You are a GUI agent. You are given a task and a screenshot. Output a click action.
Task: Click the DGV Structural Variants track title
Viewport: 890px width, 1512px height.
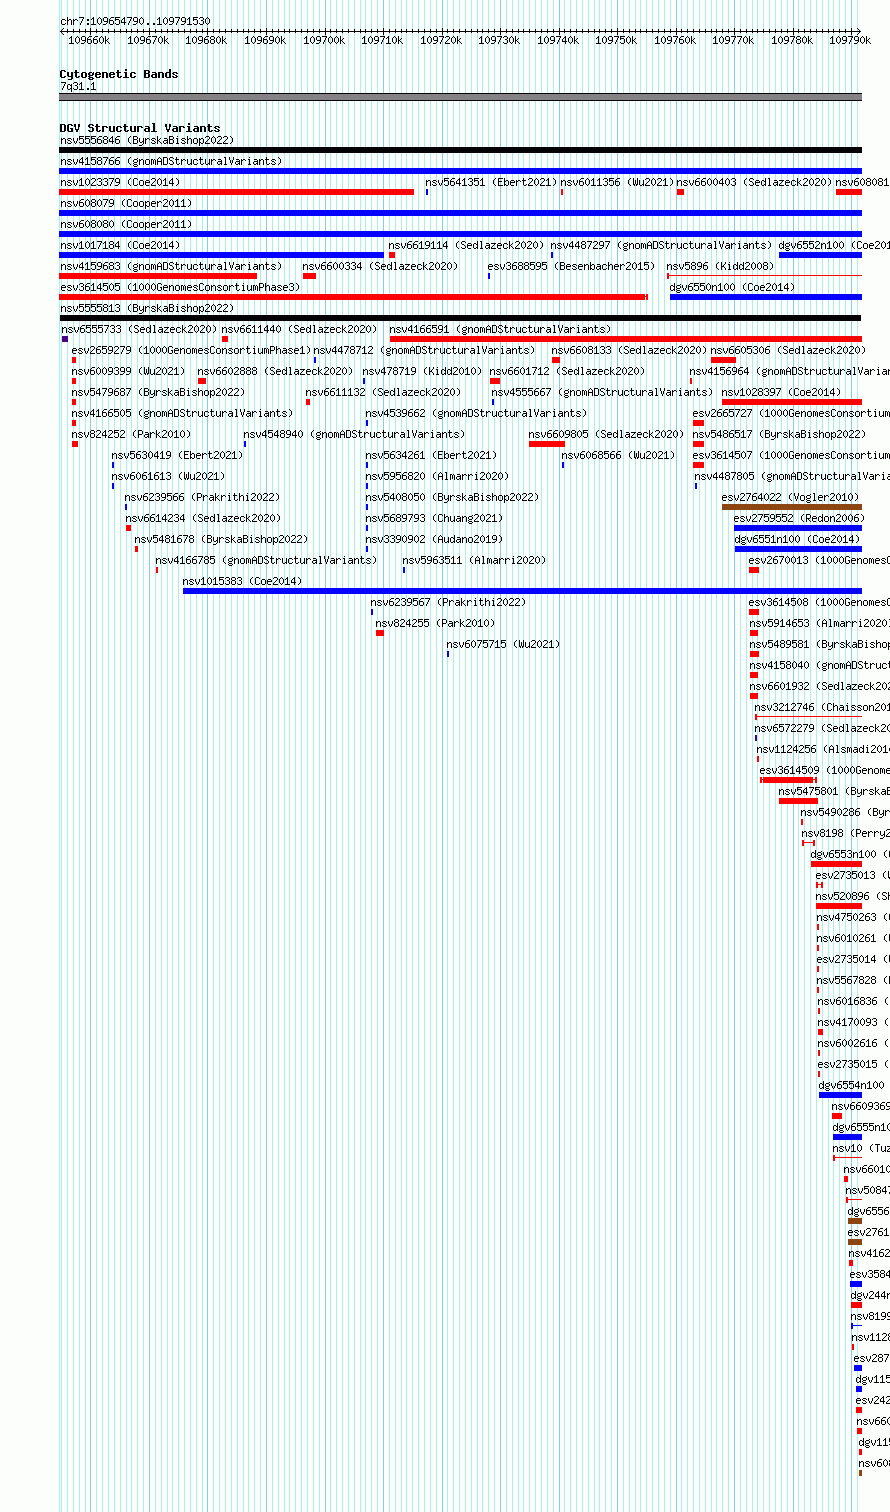tap(140, 128)
